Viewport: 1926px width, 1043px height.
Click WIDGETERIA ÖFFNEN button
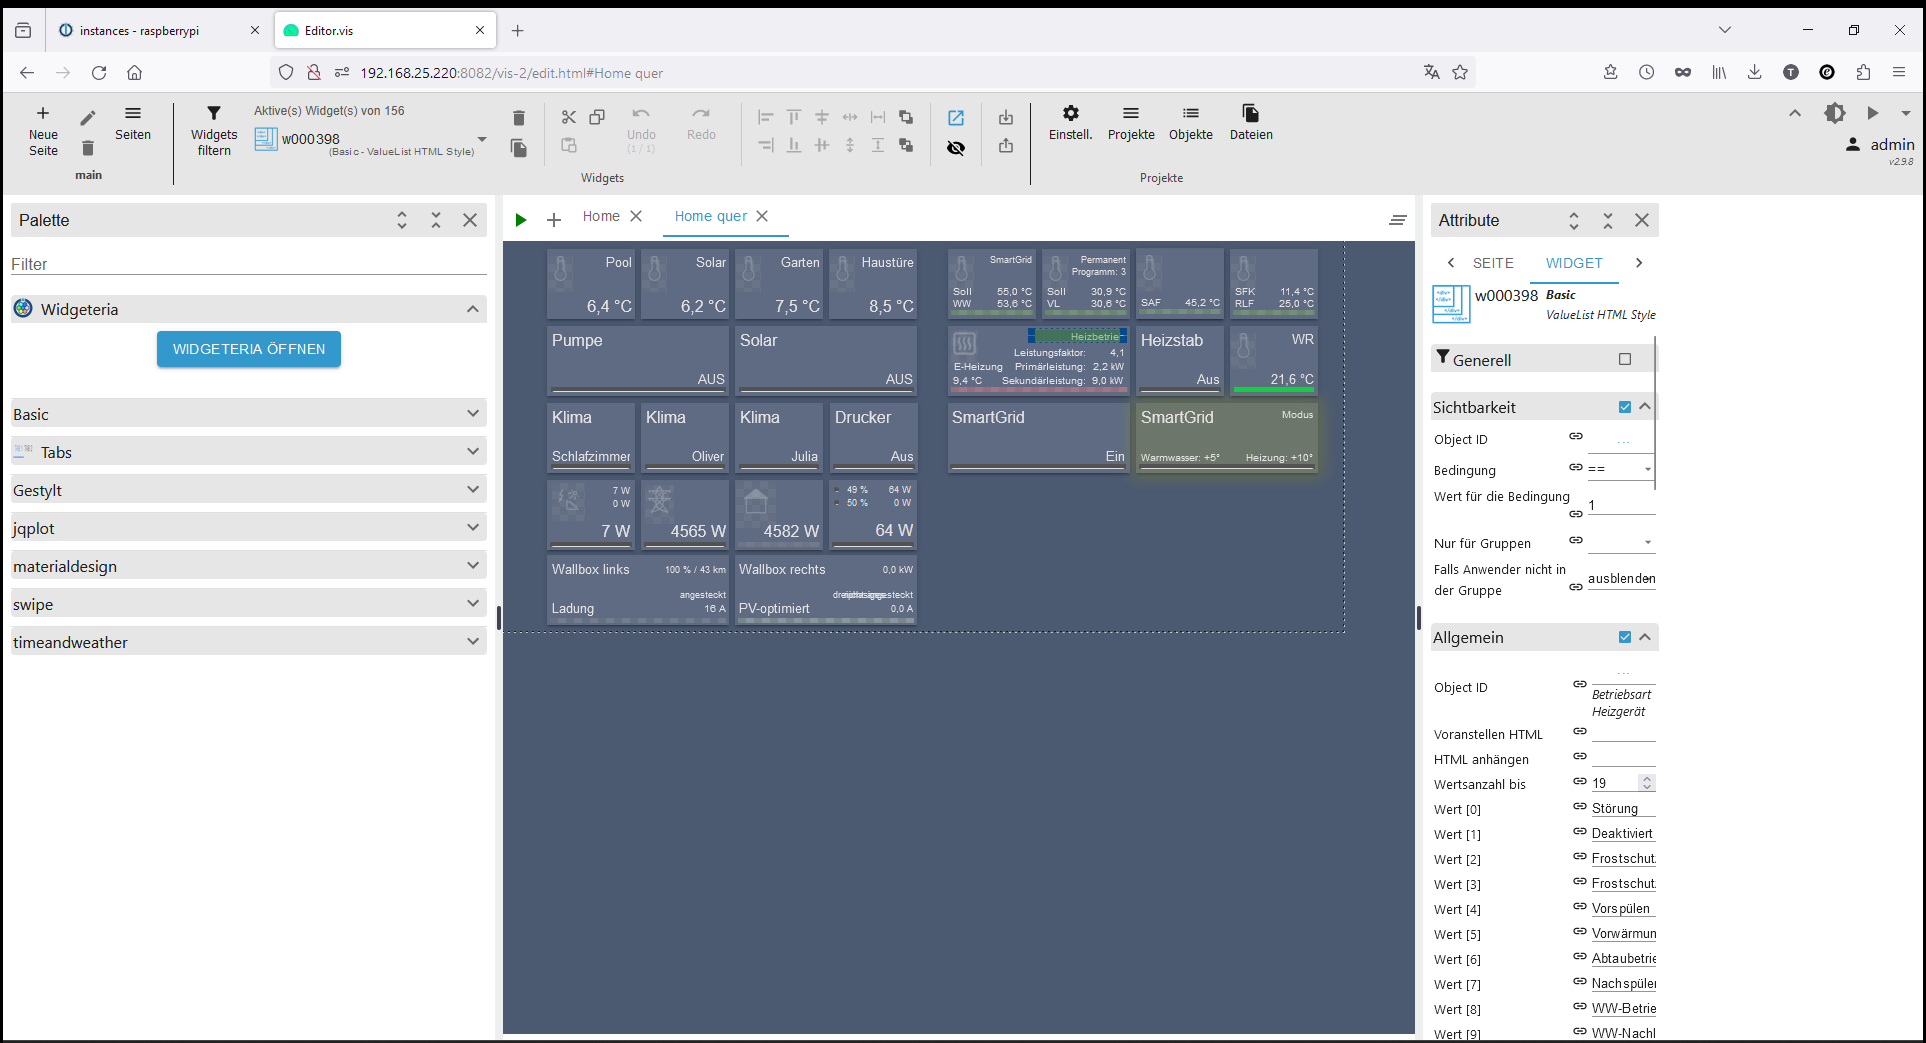click(249, 349)
